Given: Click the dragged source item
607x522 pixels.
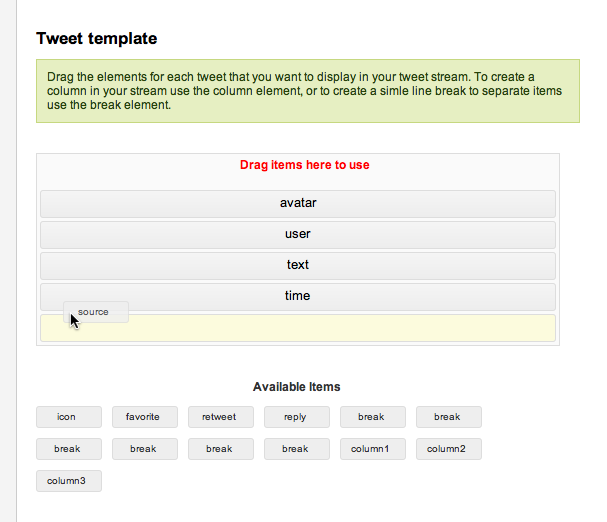Looking at the screenshot, I should pyautogui.click(x=96, y=312).
